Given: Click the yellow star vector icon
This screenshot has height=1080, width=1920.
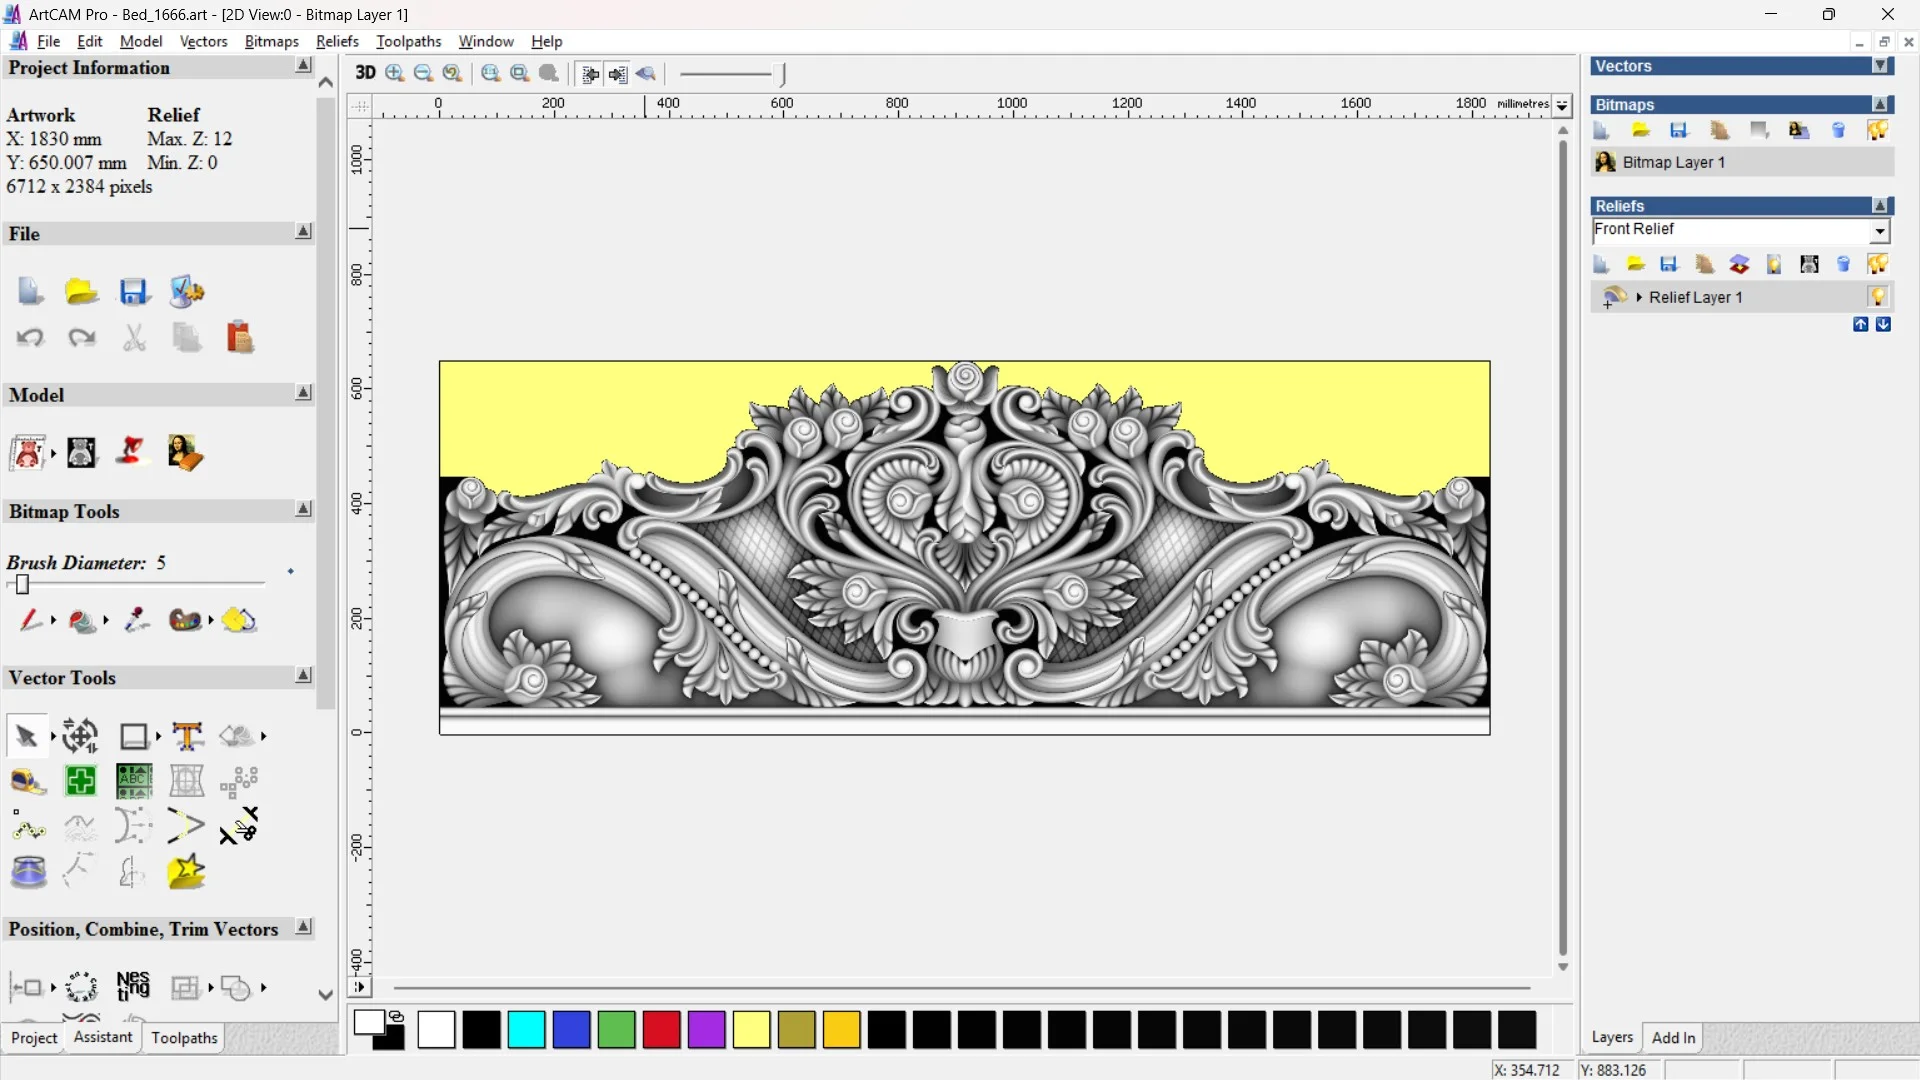Looking at the screenshot, I should coord(186,873).
